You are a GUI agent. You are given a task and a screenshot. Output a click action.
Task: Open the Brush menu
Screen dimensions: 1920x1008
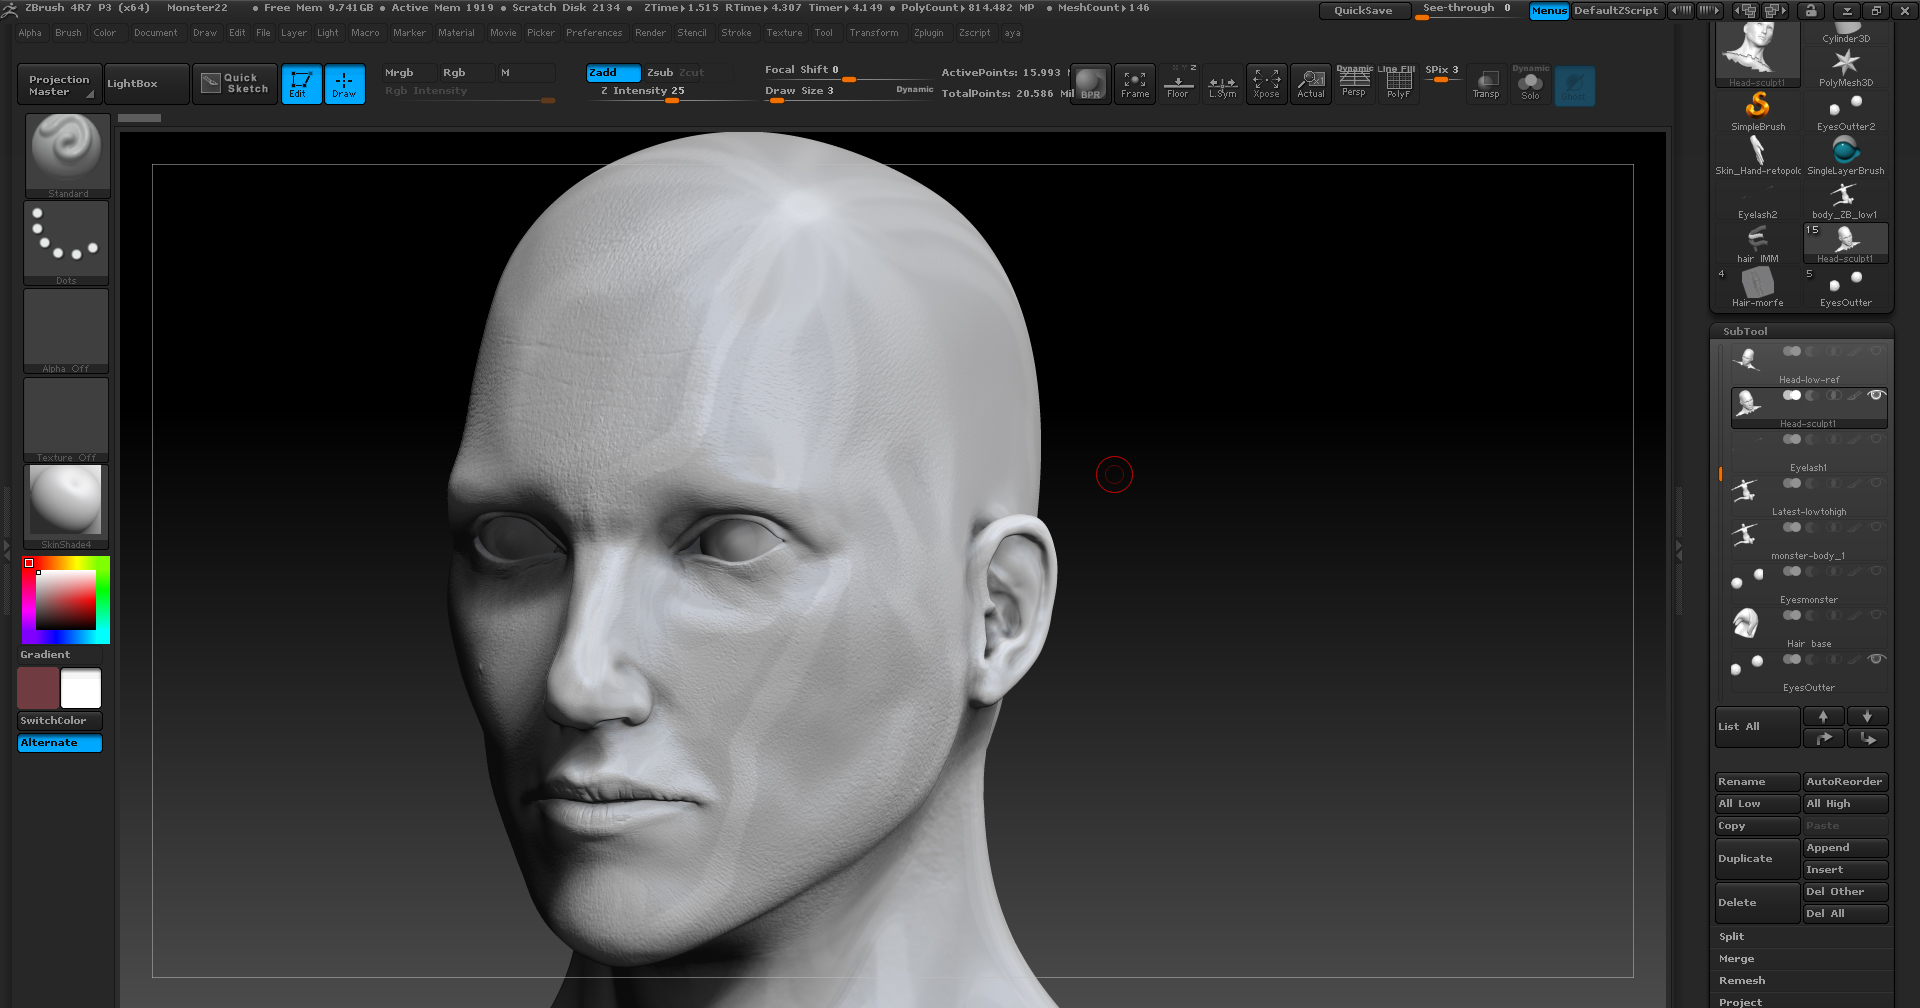68,33
